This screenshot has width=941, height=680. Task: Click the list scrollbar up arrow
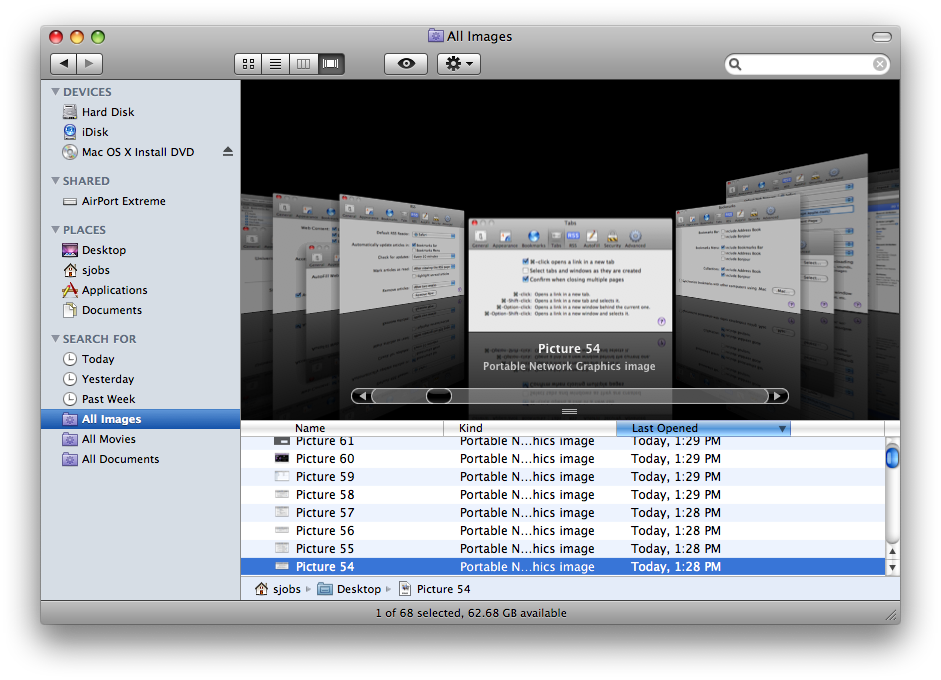pos(892,551)
